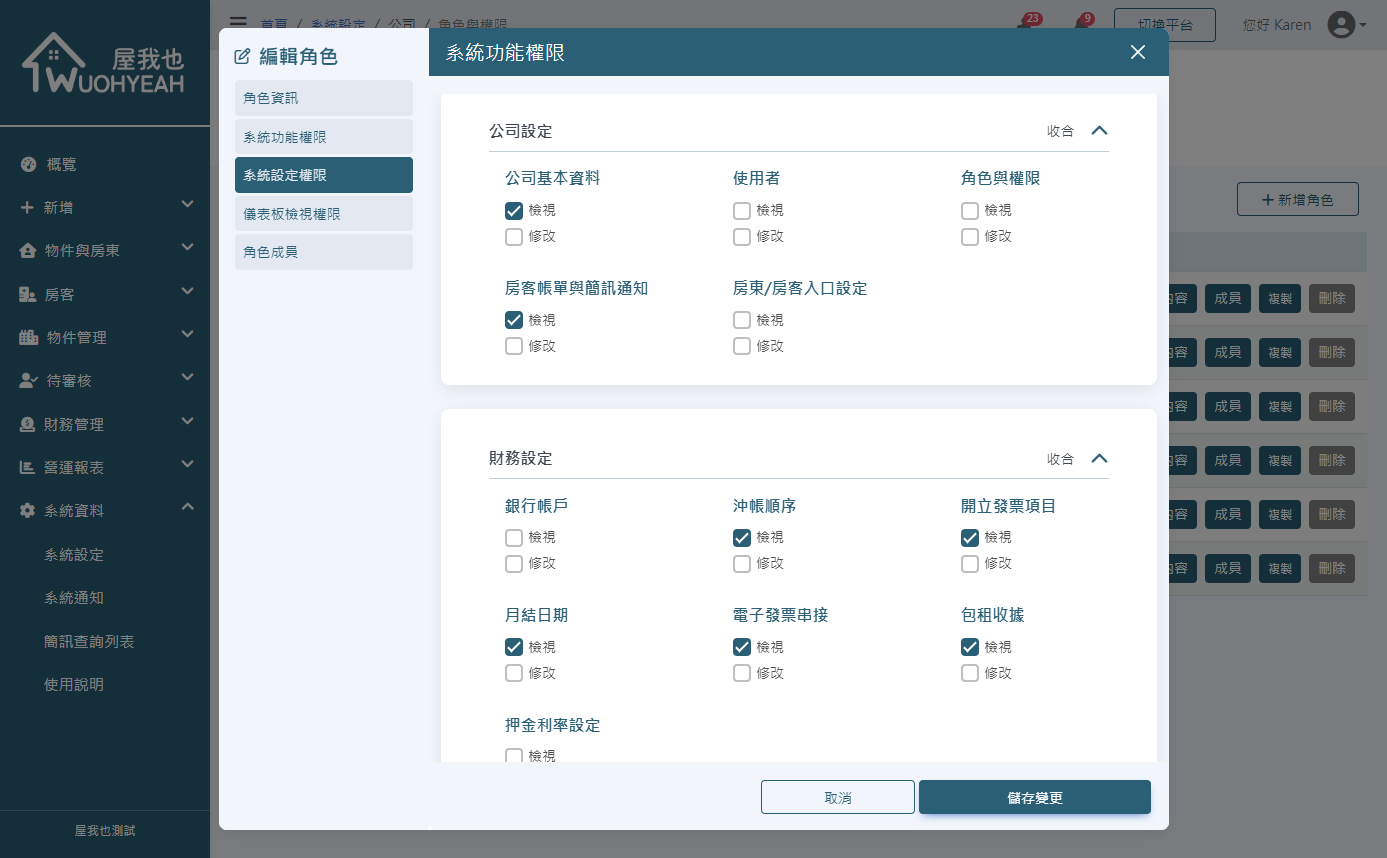Uncheck 檢視 under 月結日期
Screen dimensions: 1387x858
[x=514, y=647]
